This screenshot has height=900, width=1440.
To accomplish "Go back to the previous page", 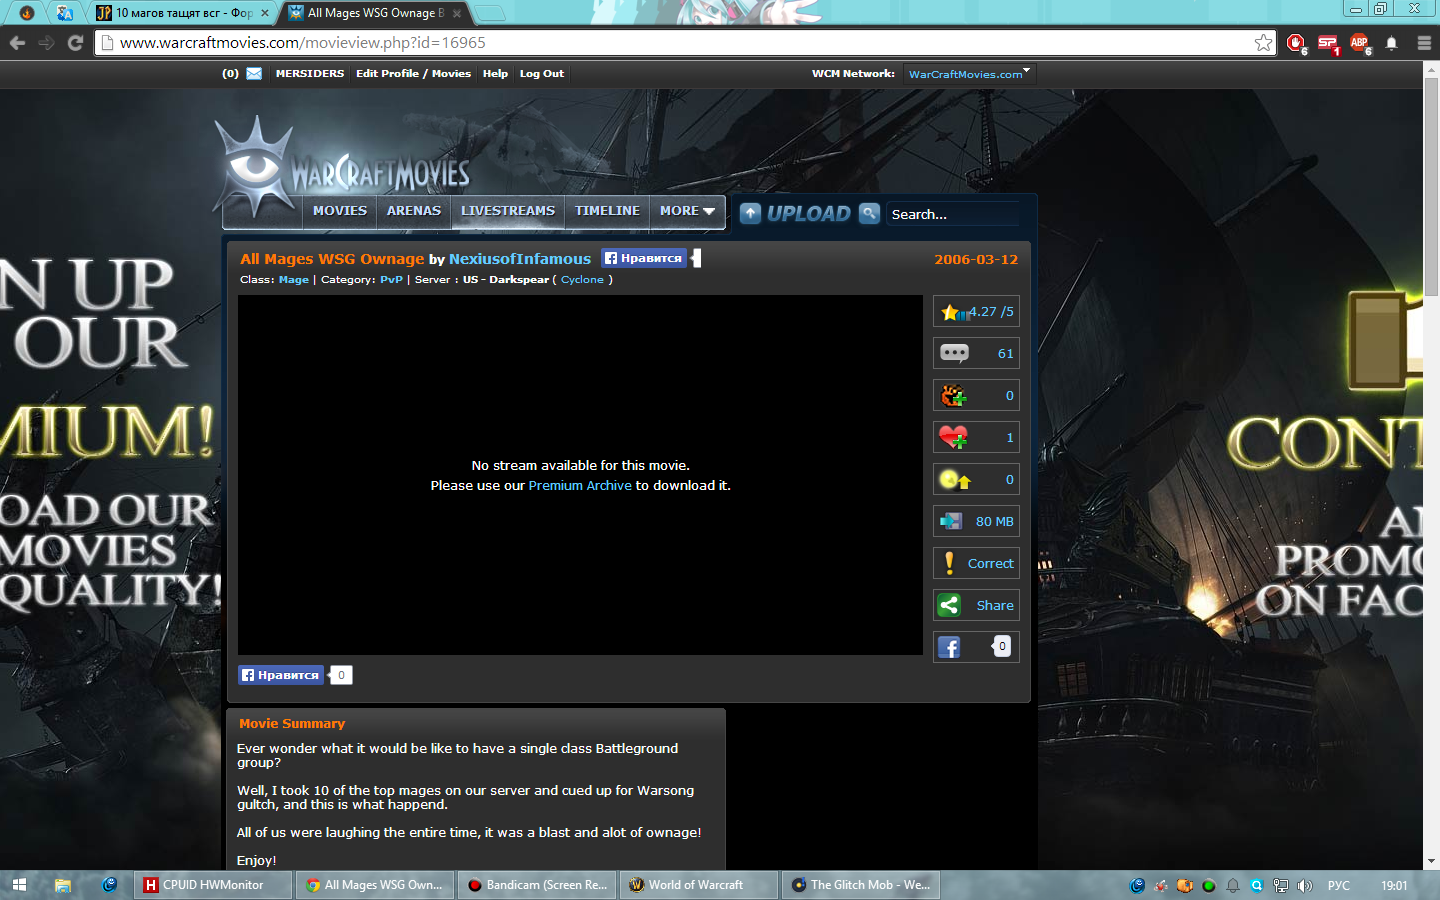I will click(17, 43).
